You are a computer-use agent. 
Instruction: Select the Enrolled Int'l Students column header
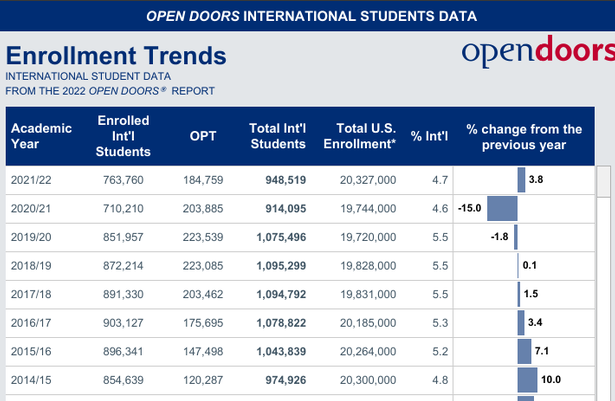(123, 136)
